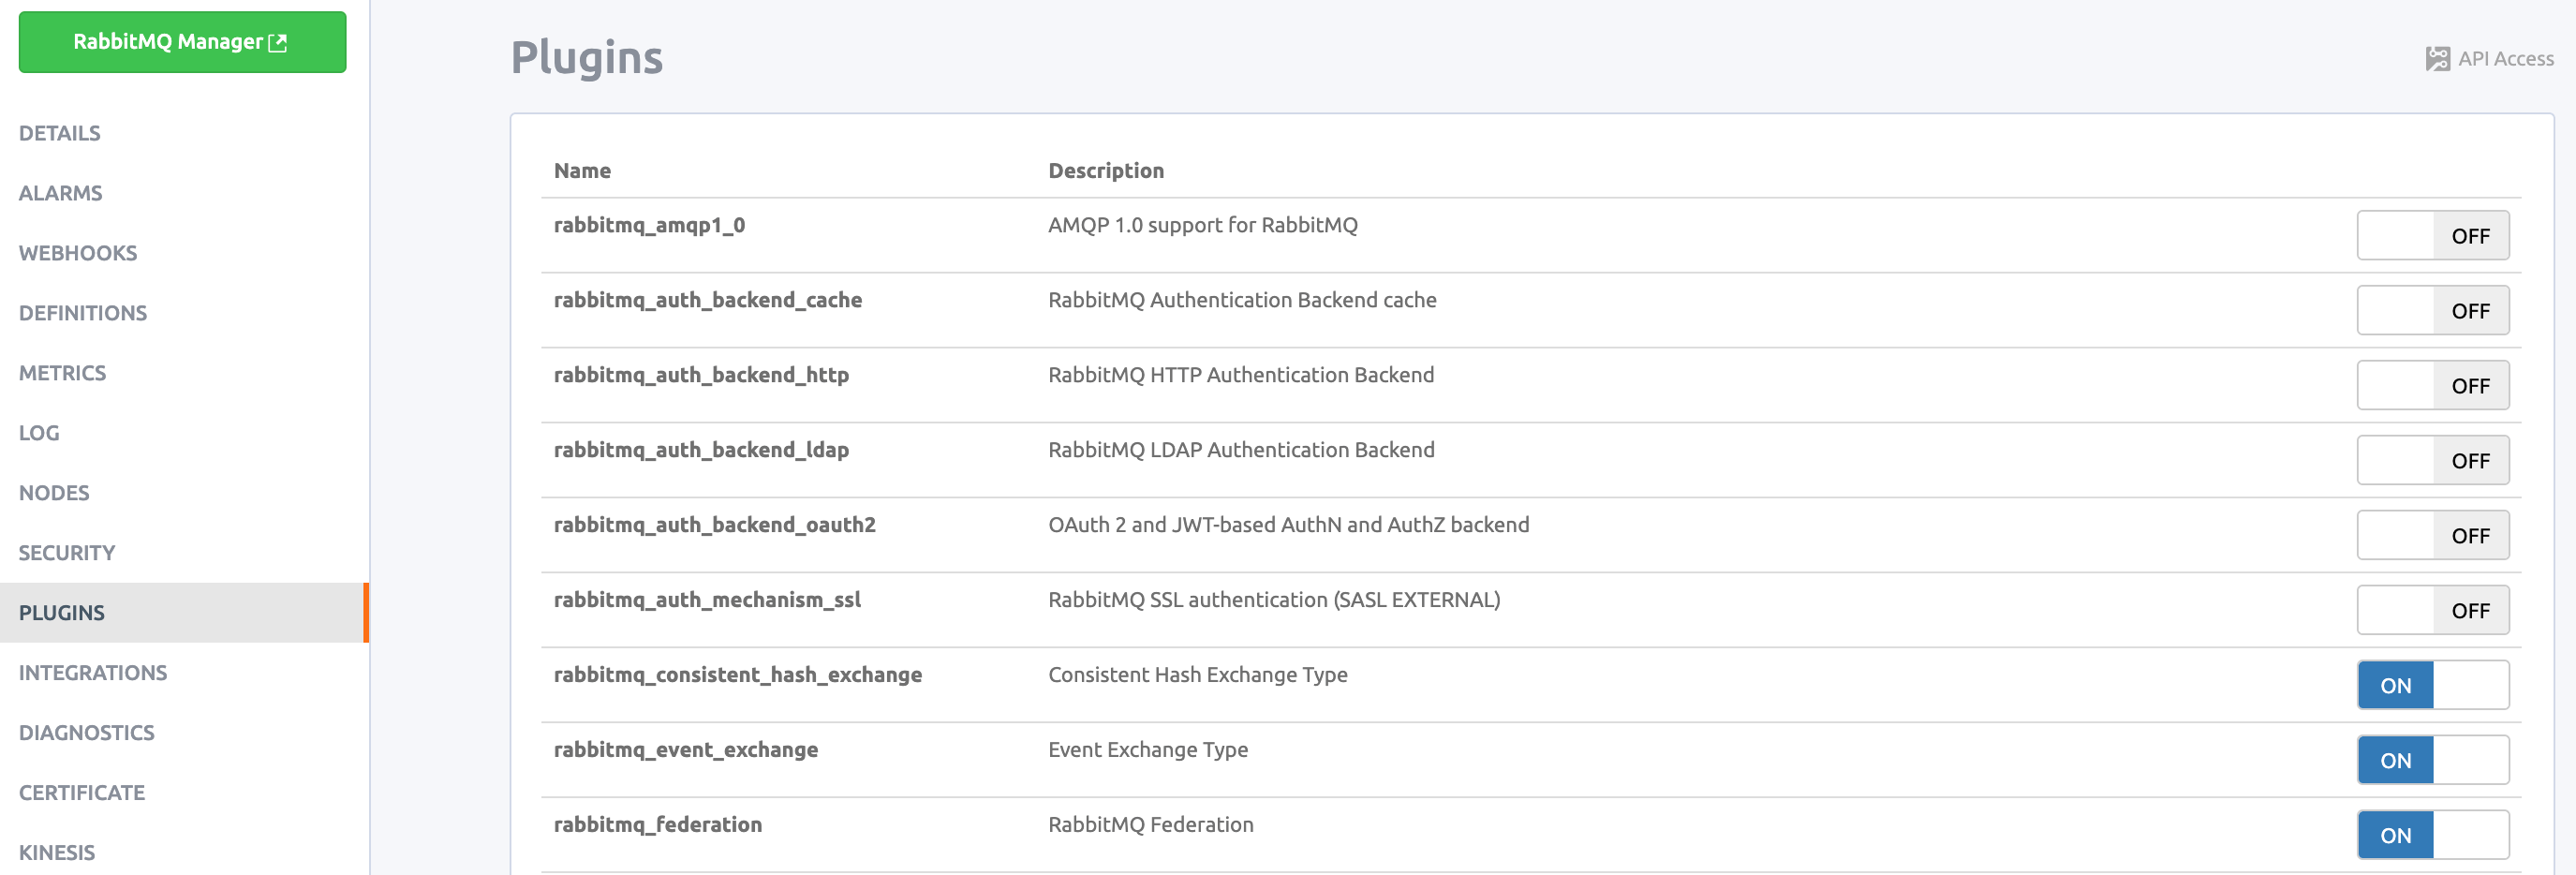Viewport: 2576px width, 875px height.
Task: Click the API Access icon
Action: 2437,59
